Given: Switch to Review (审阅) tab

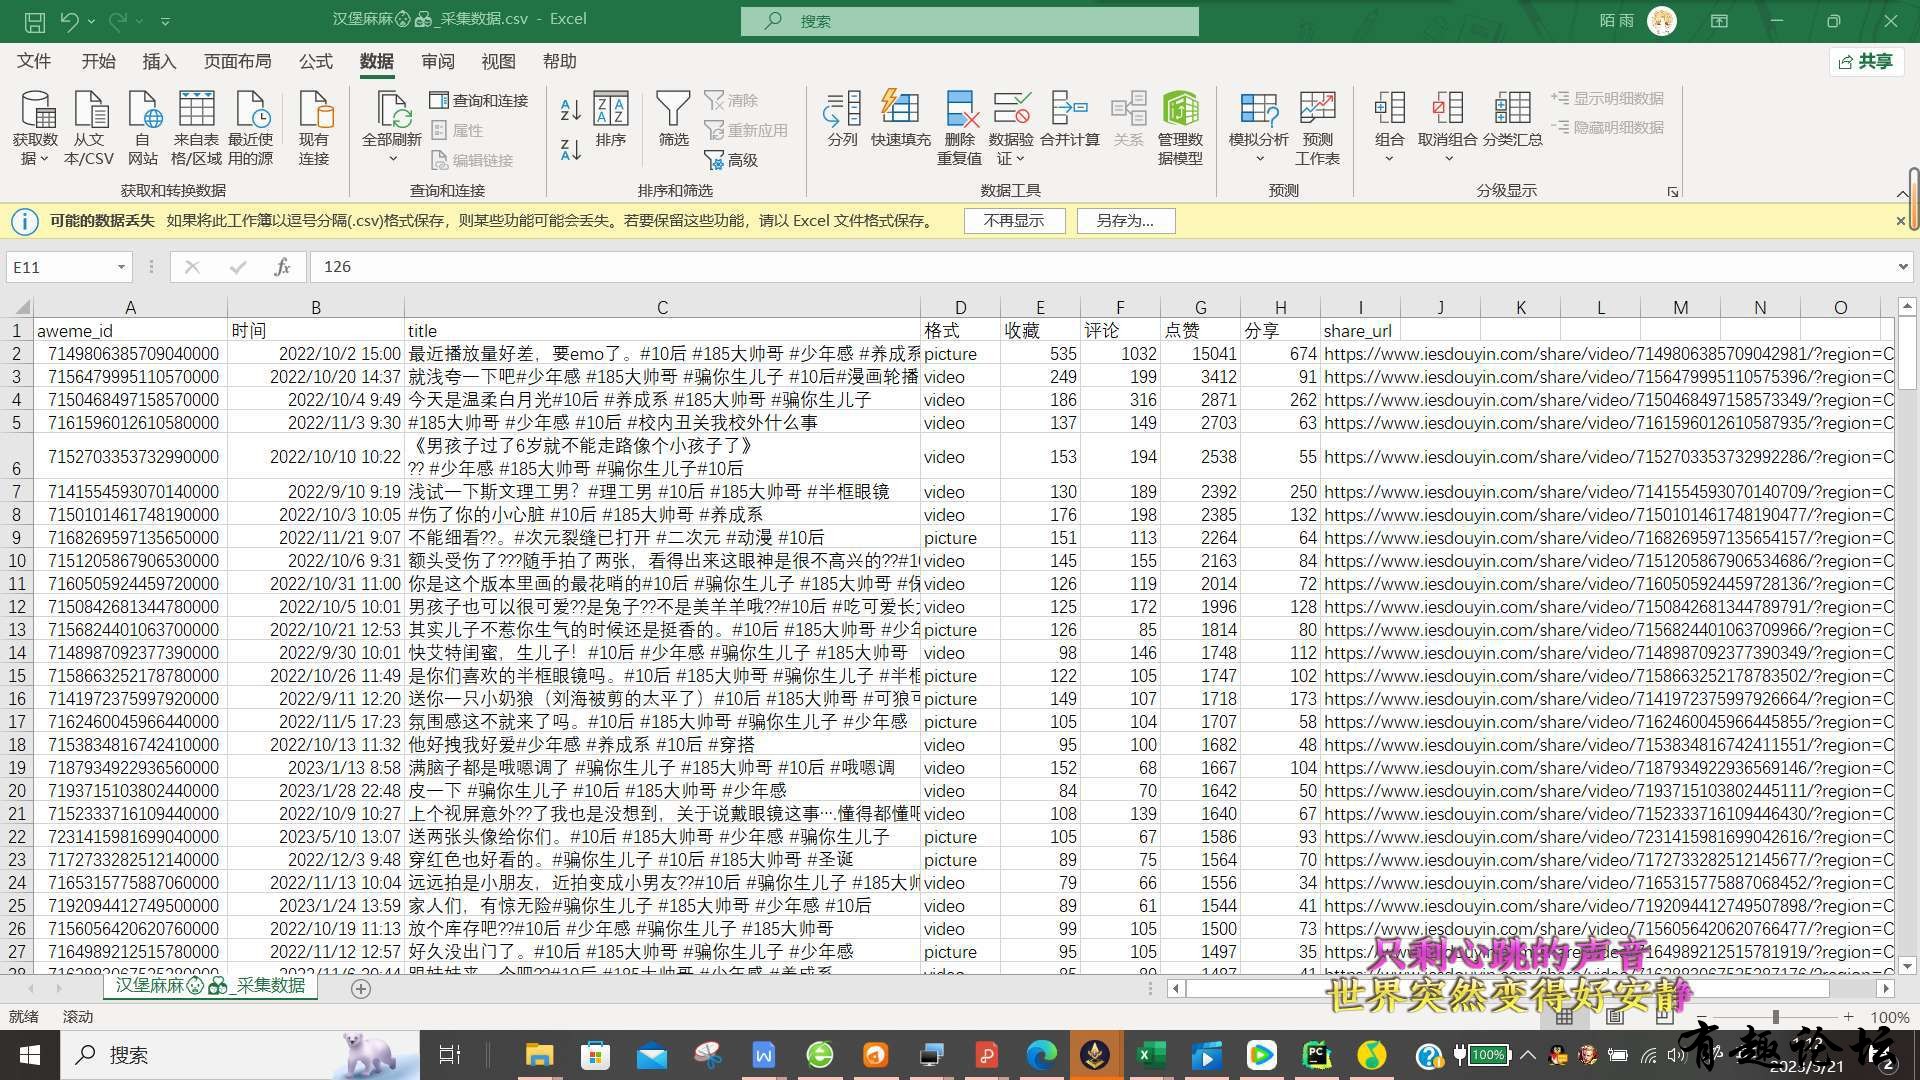Looking at the screenshot, I should point(437,61).
